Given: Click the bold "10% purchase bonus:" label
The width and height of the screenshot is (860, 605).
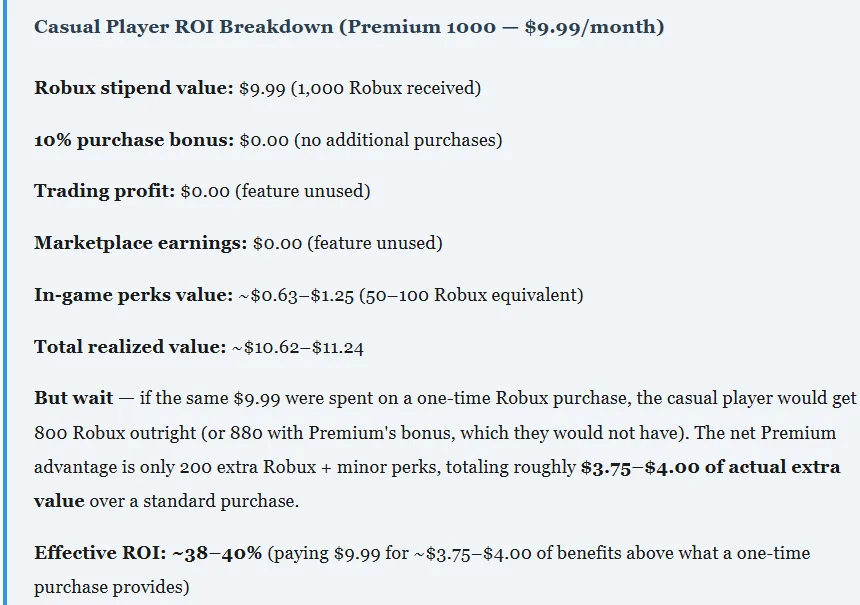Looking at the screenshot, I should point(133,140).
